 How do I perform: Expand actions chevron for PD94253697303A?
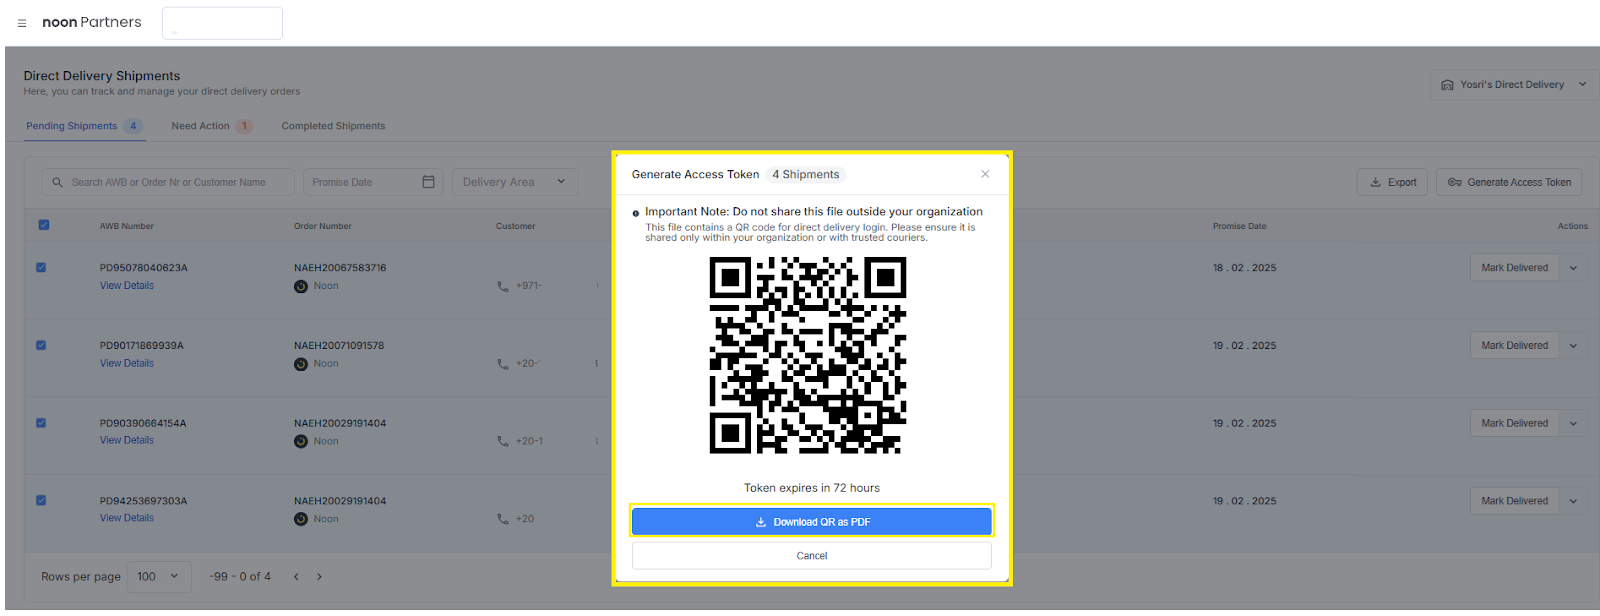coord(1573,501)
